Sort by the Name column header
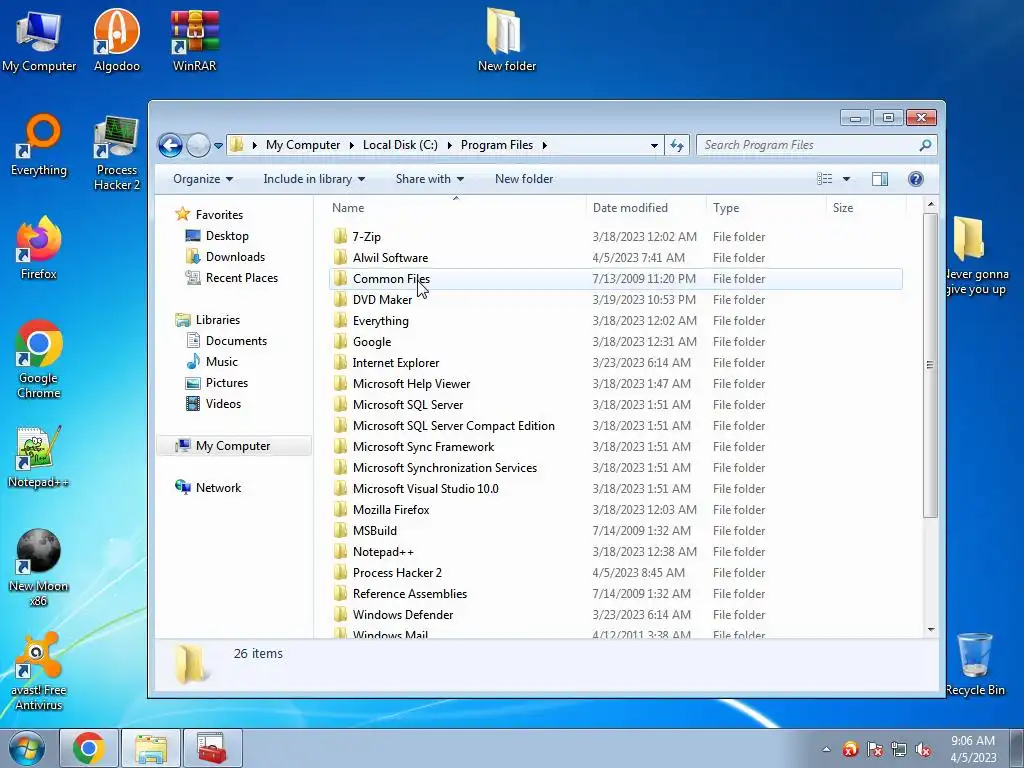 456,208
